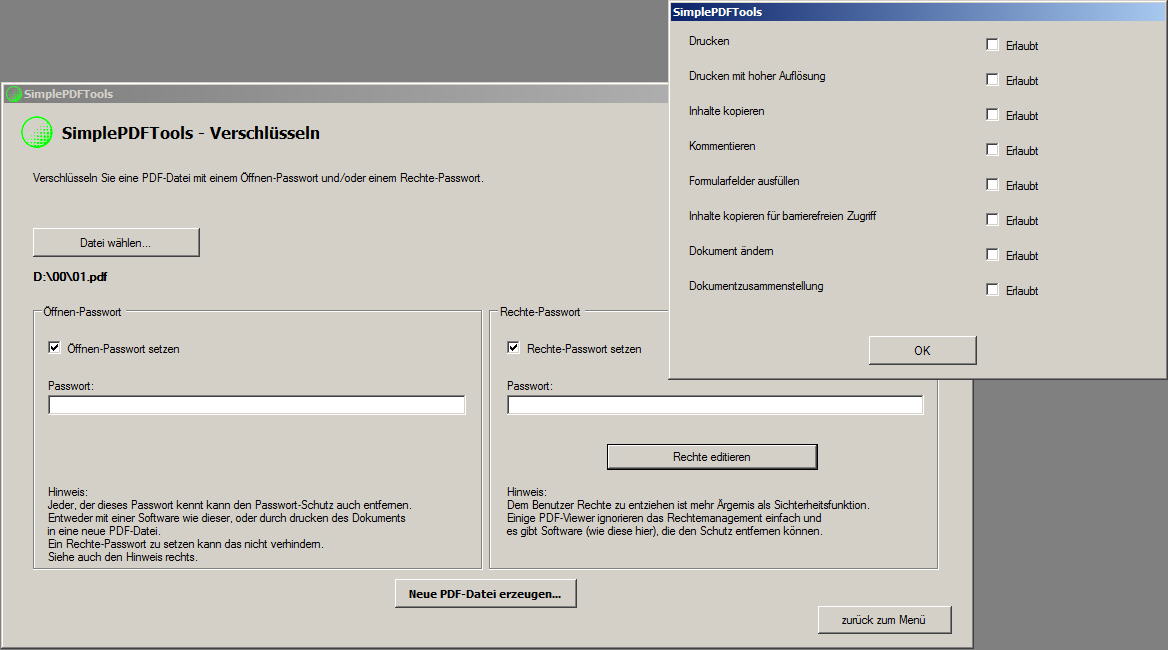Screen dimensions: 1168x650
Task: Tick Erlaubt for Inhalte kopieren
Action: click(x=992, y=115)
